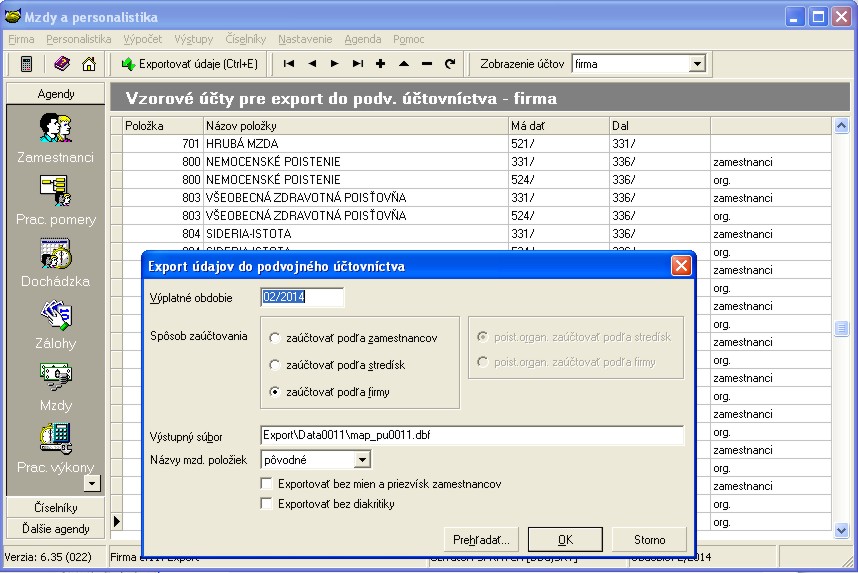Confirm export with OK button
The width and height of the screenshot is (858, 573).
pyautogui.click(x=565, y=540)
